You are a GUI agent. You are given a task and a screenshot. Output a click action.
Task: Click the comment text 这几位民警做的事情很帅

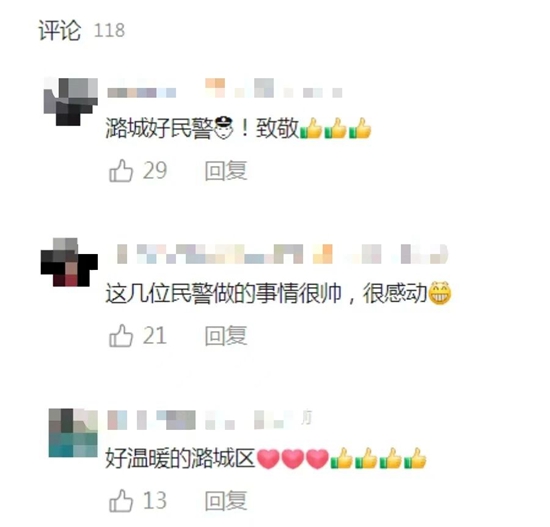224,293
